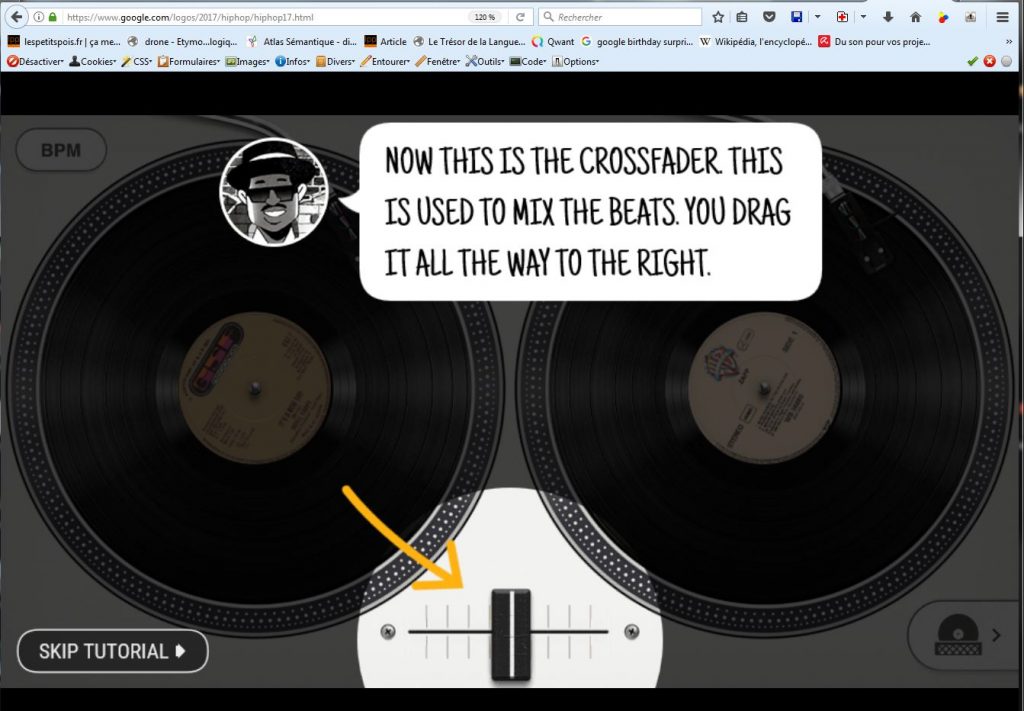Click the left vinyl record label
This screenshot has width=1024, height=711.
click(255, 387)
